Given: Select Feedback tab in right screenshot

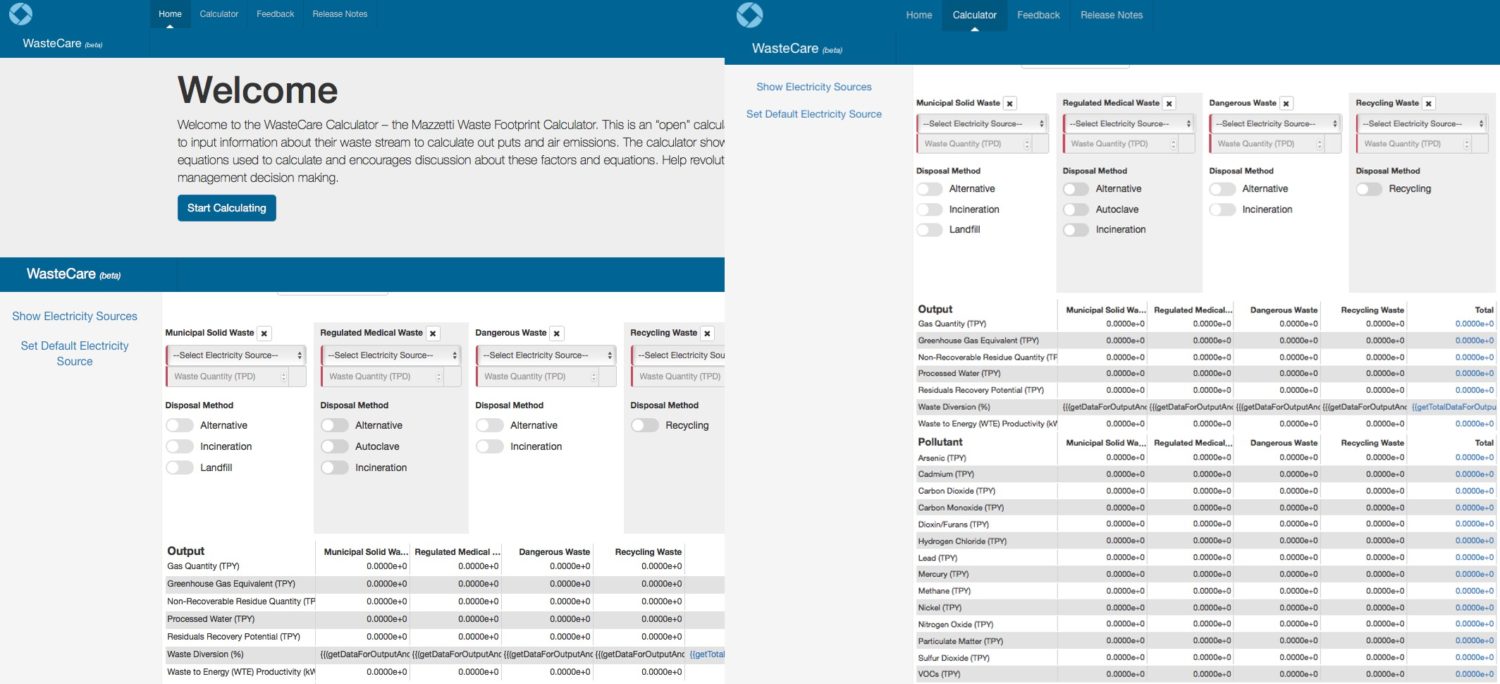Looking at the screenshot, I should [1038, 15].
